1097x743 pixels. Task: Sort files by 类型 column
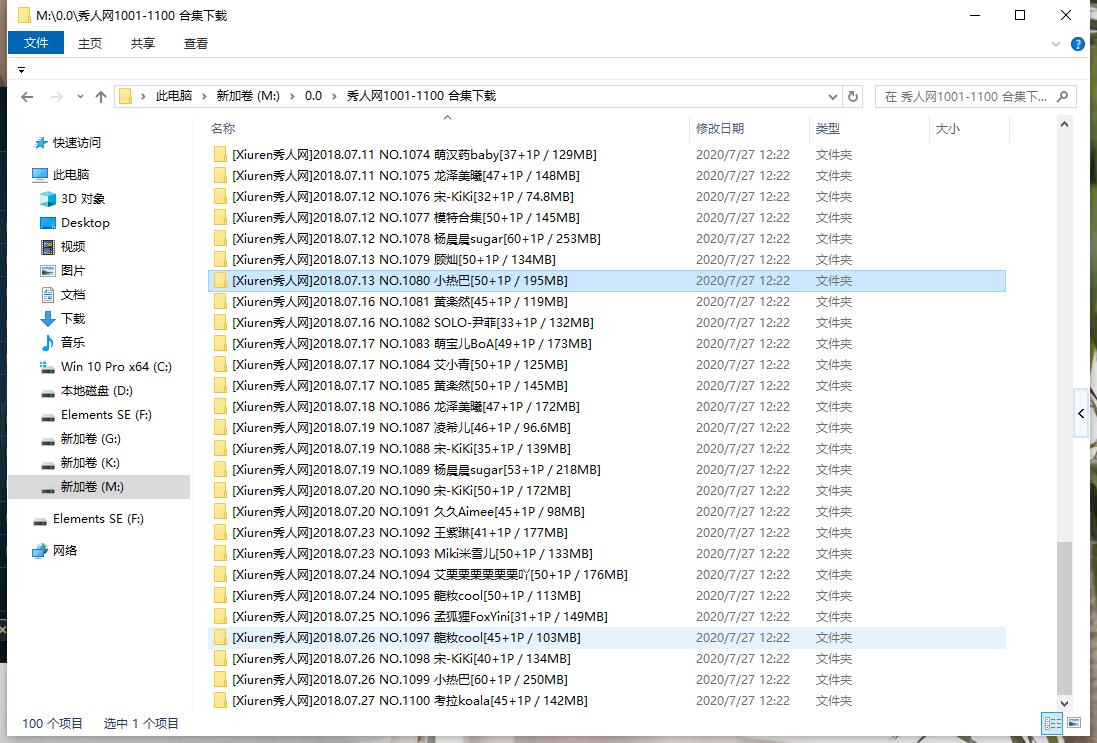click(828, 129)
